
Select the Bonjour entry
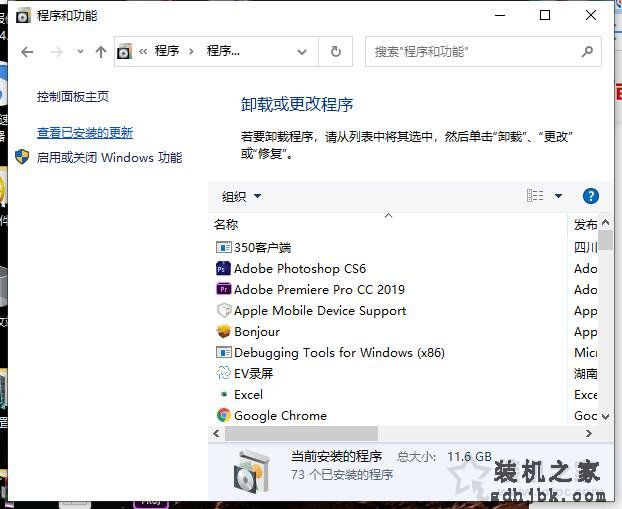(x=257, y=332)
